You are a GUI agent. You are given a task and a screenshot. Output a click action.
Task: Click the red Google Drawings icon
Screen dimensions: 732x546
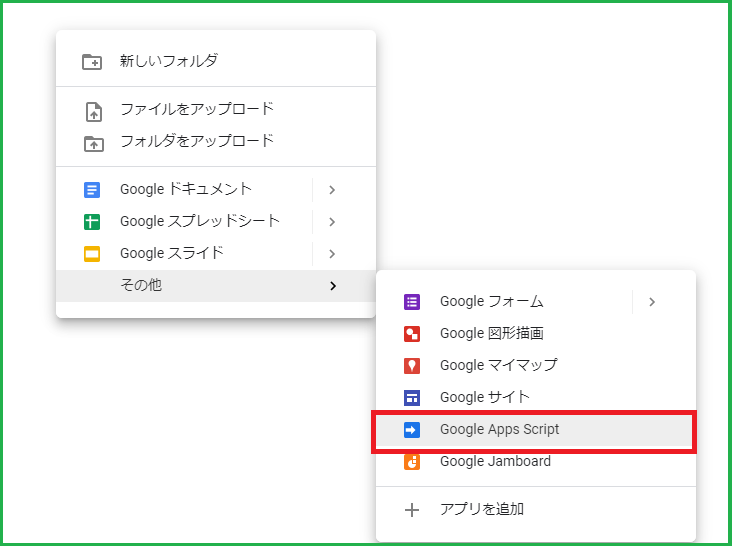[412, 334]
